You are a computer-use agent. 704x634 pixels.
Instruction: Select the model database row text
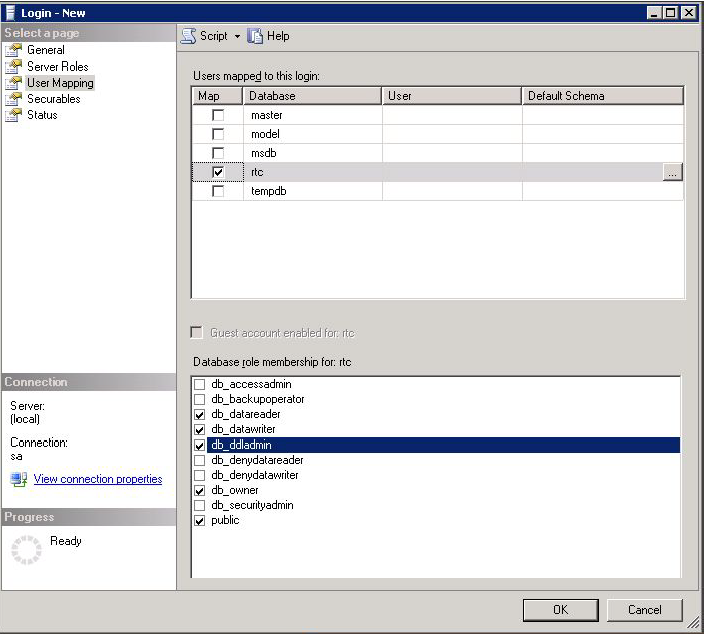[265, 134]
